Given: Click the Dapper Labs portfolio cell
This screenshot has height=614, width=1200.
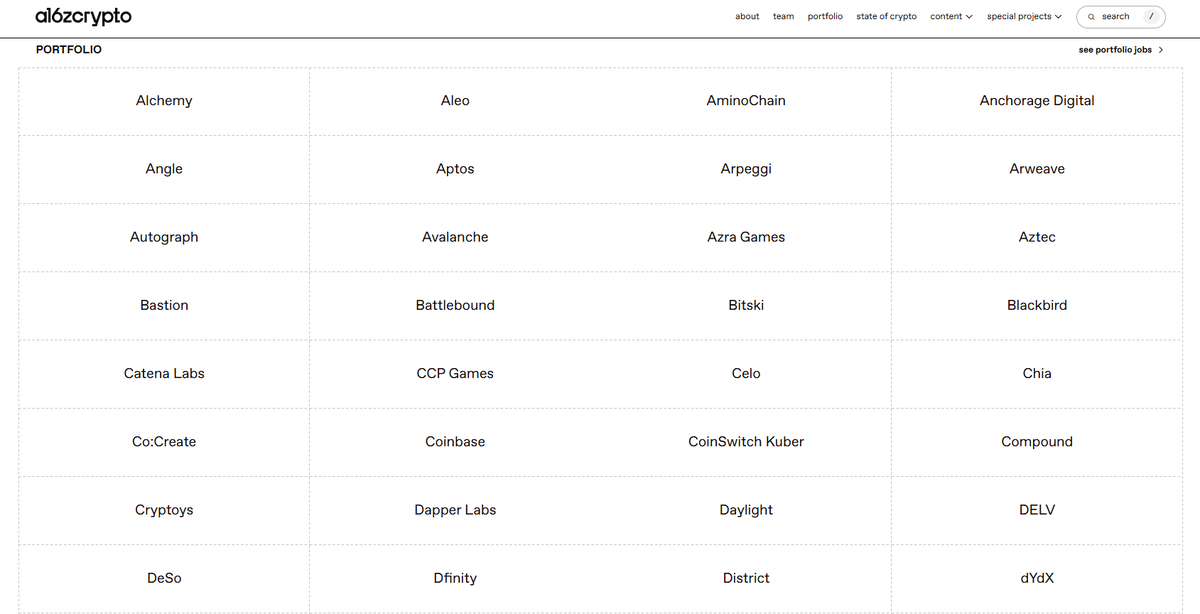Looking at the screenshot, I should coord(455,510).
